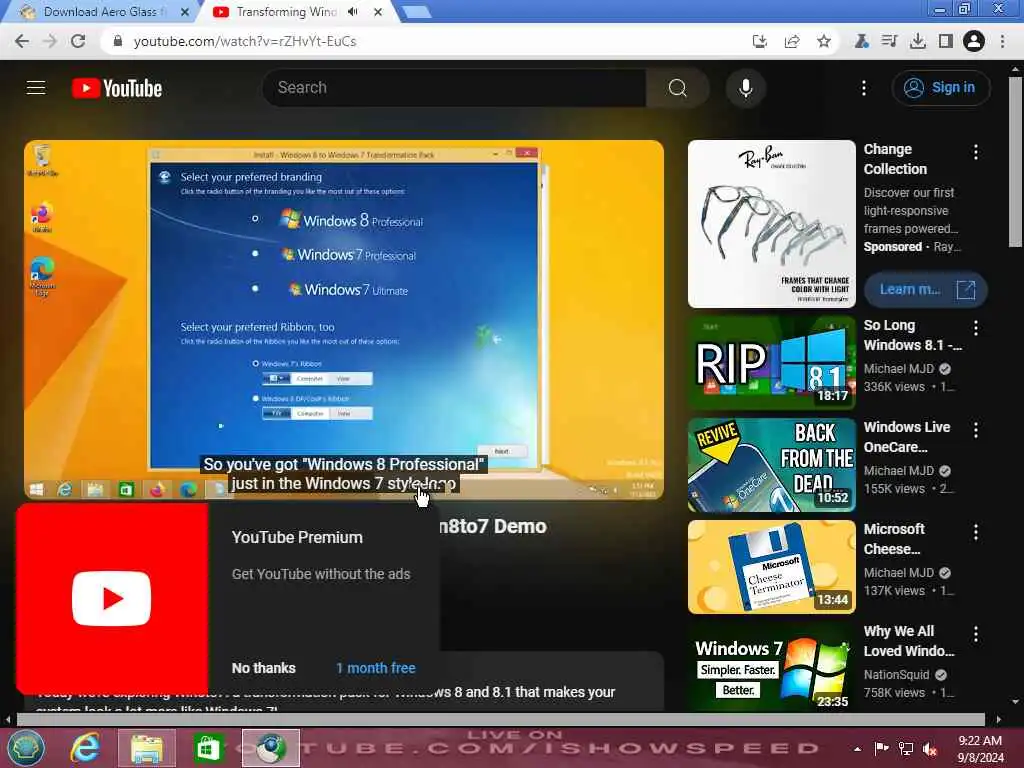Toggle the Chrome side panel icon
1024x768 pixels.
click(x=946, y=41)
